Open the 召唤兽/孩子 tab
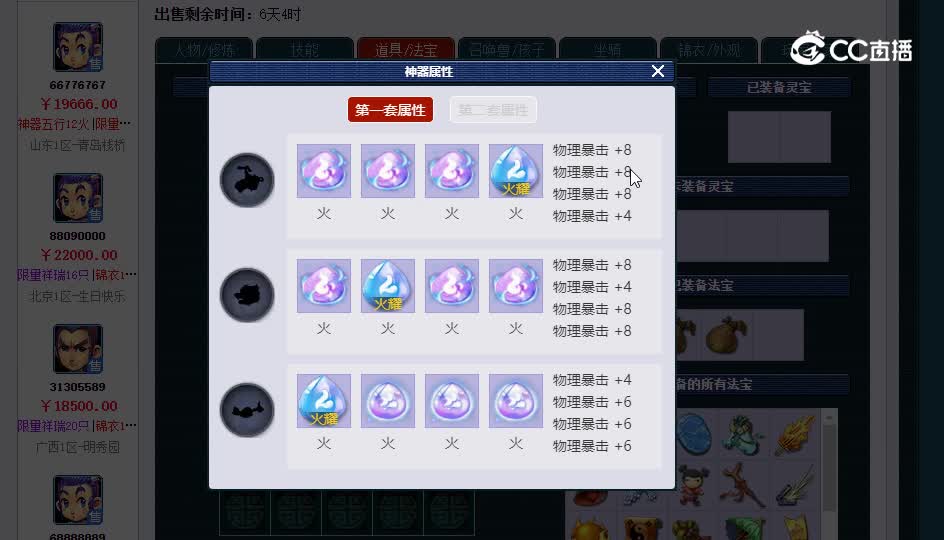This screenshot has width=944, height=540. [x=507, y=49]
